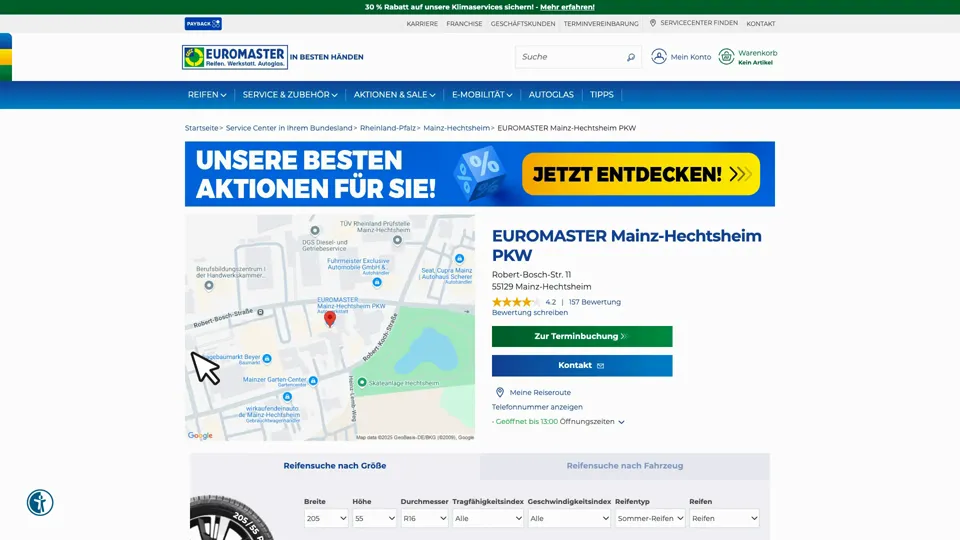Expand the Öffnungszeiten opening hours
Image resolution: width=960 pixels, height=540 pixels.
pos(592,422)
